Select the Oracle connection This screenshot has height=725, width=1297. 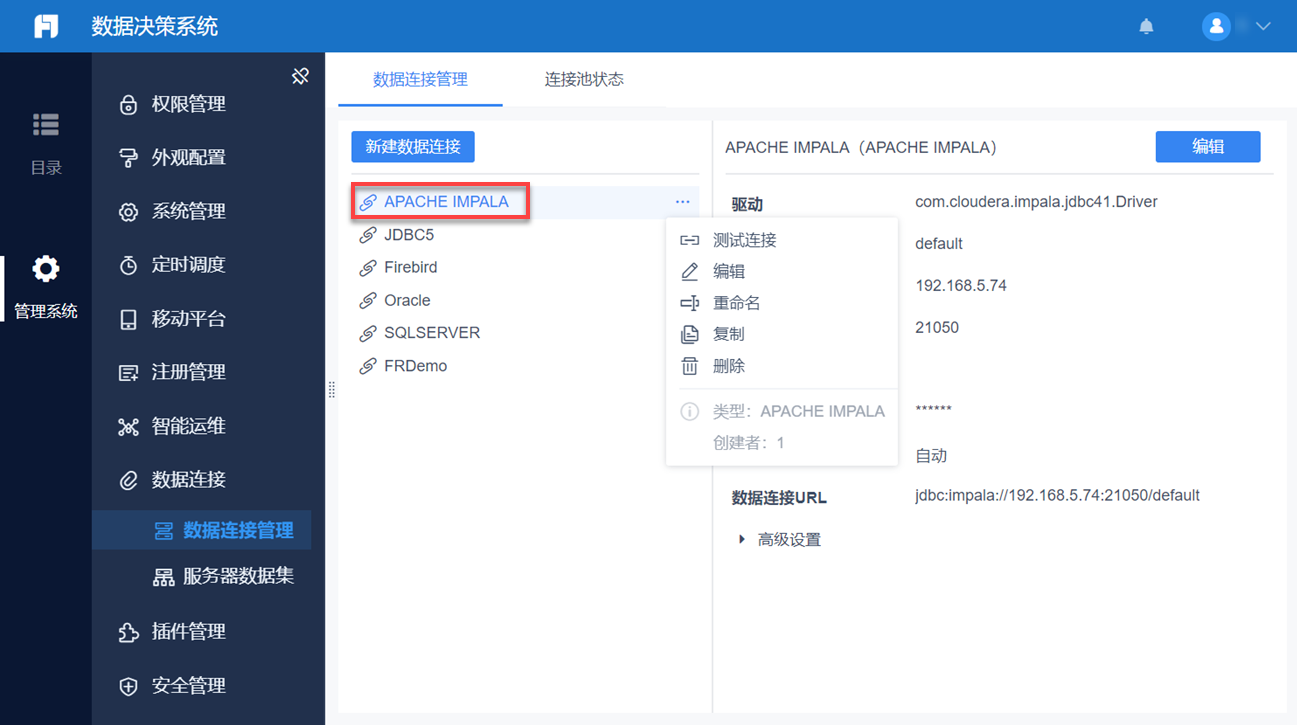(x=407, y=300)
